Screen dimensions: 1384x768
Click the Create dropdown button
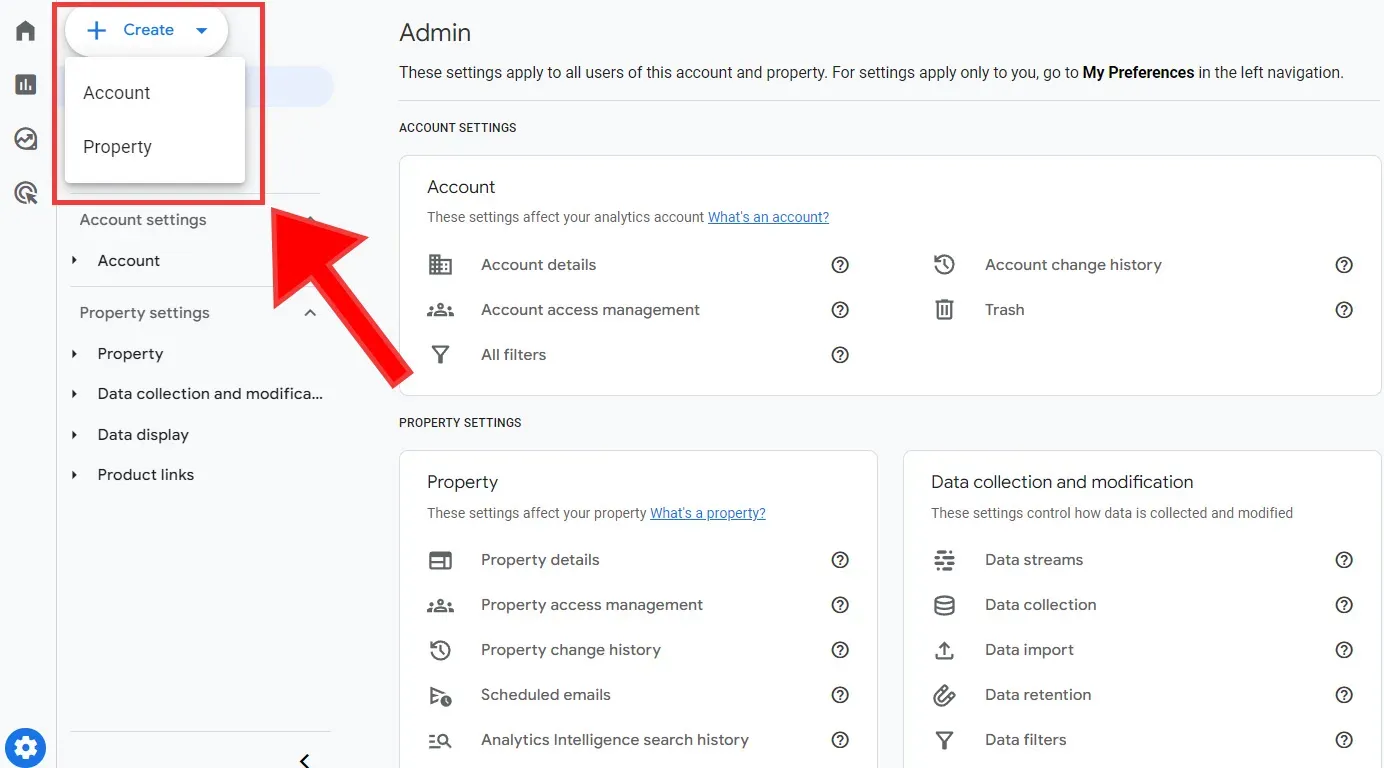click(x=147, y=30)
